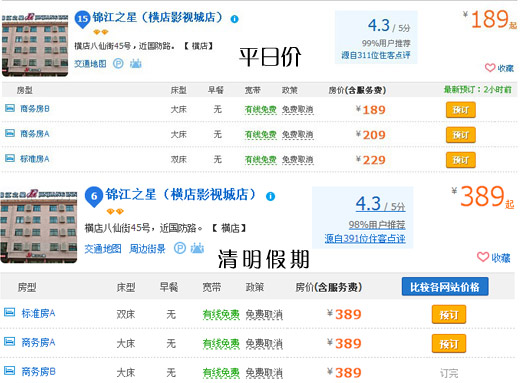This screenshot has height=383, width=520.
Task: Click 免费取消 in bottom 标准房A row
Action: [264, 314]
